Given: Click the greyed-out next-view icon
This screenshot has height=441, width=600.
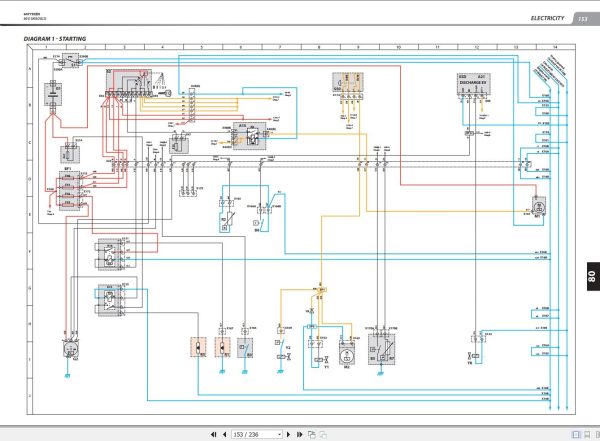Looking at the screenshot, I should click(323, 434).
